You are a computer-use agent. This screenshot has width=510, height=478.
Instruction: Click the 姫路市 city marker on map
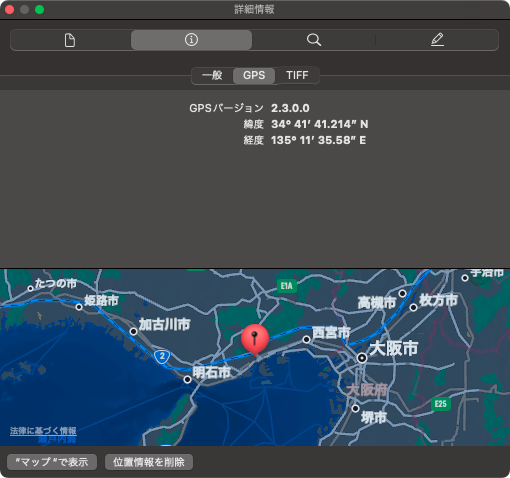pos(79,307)
